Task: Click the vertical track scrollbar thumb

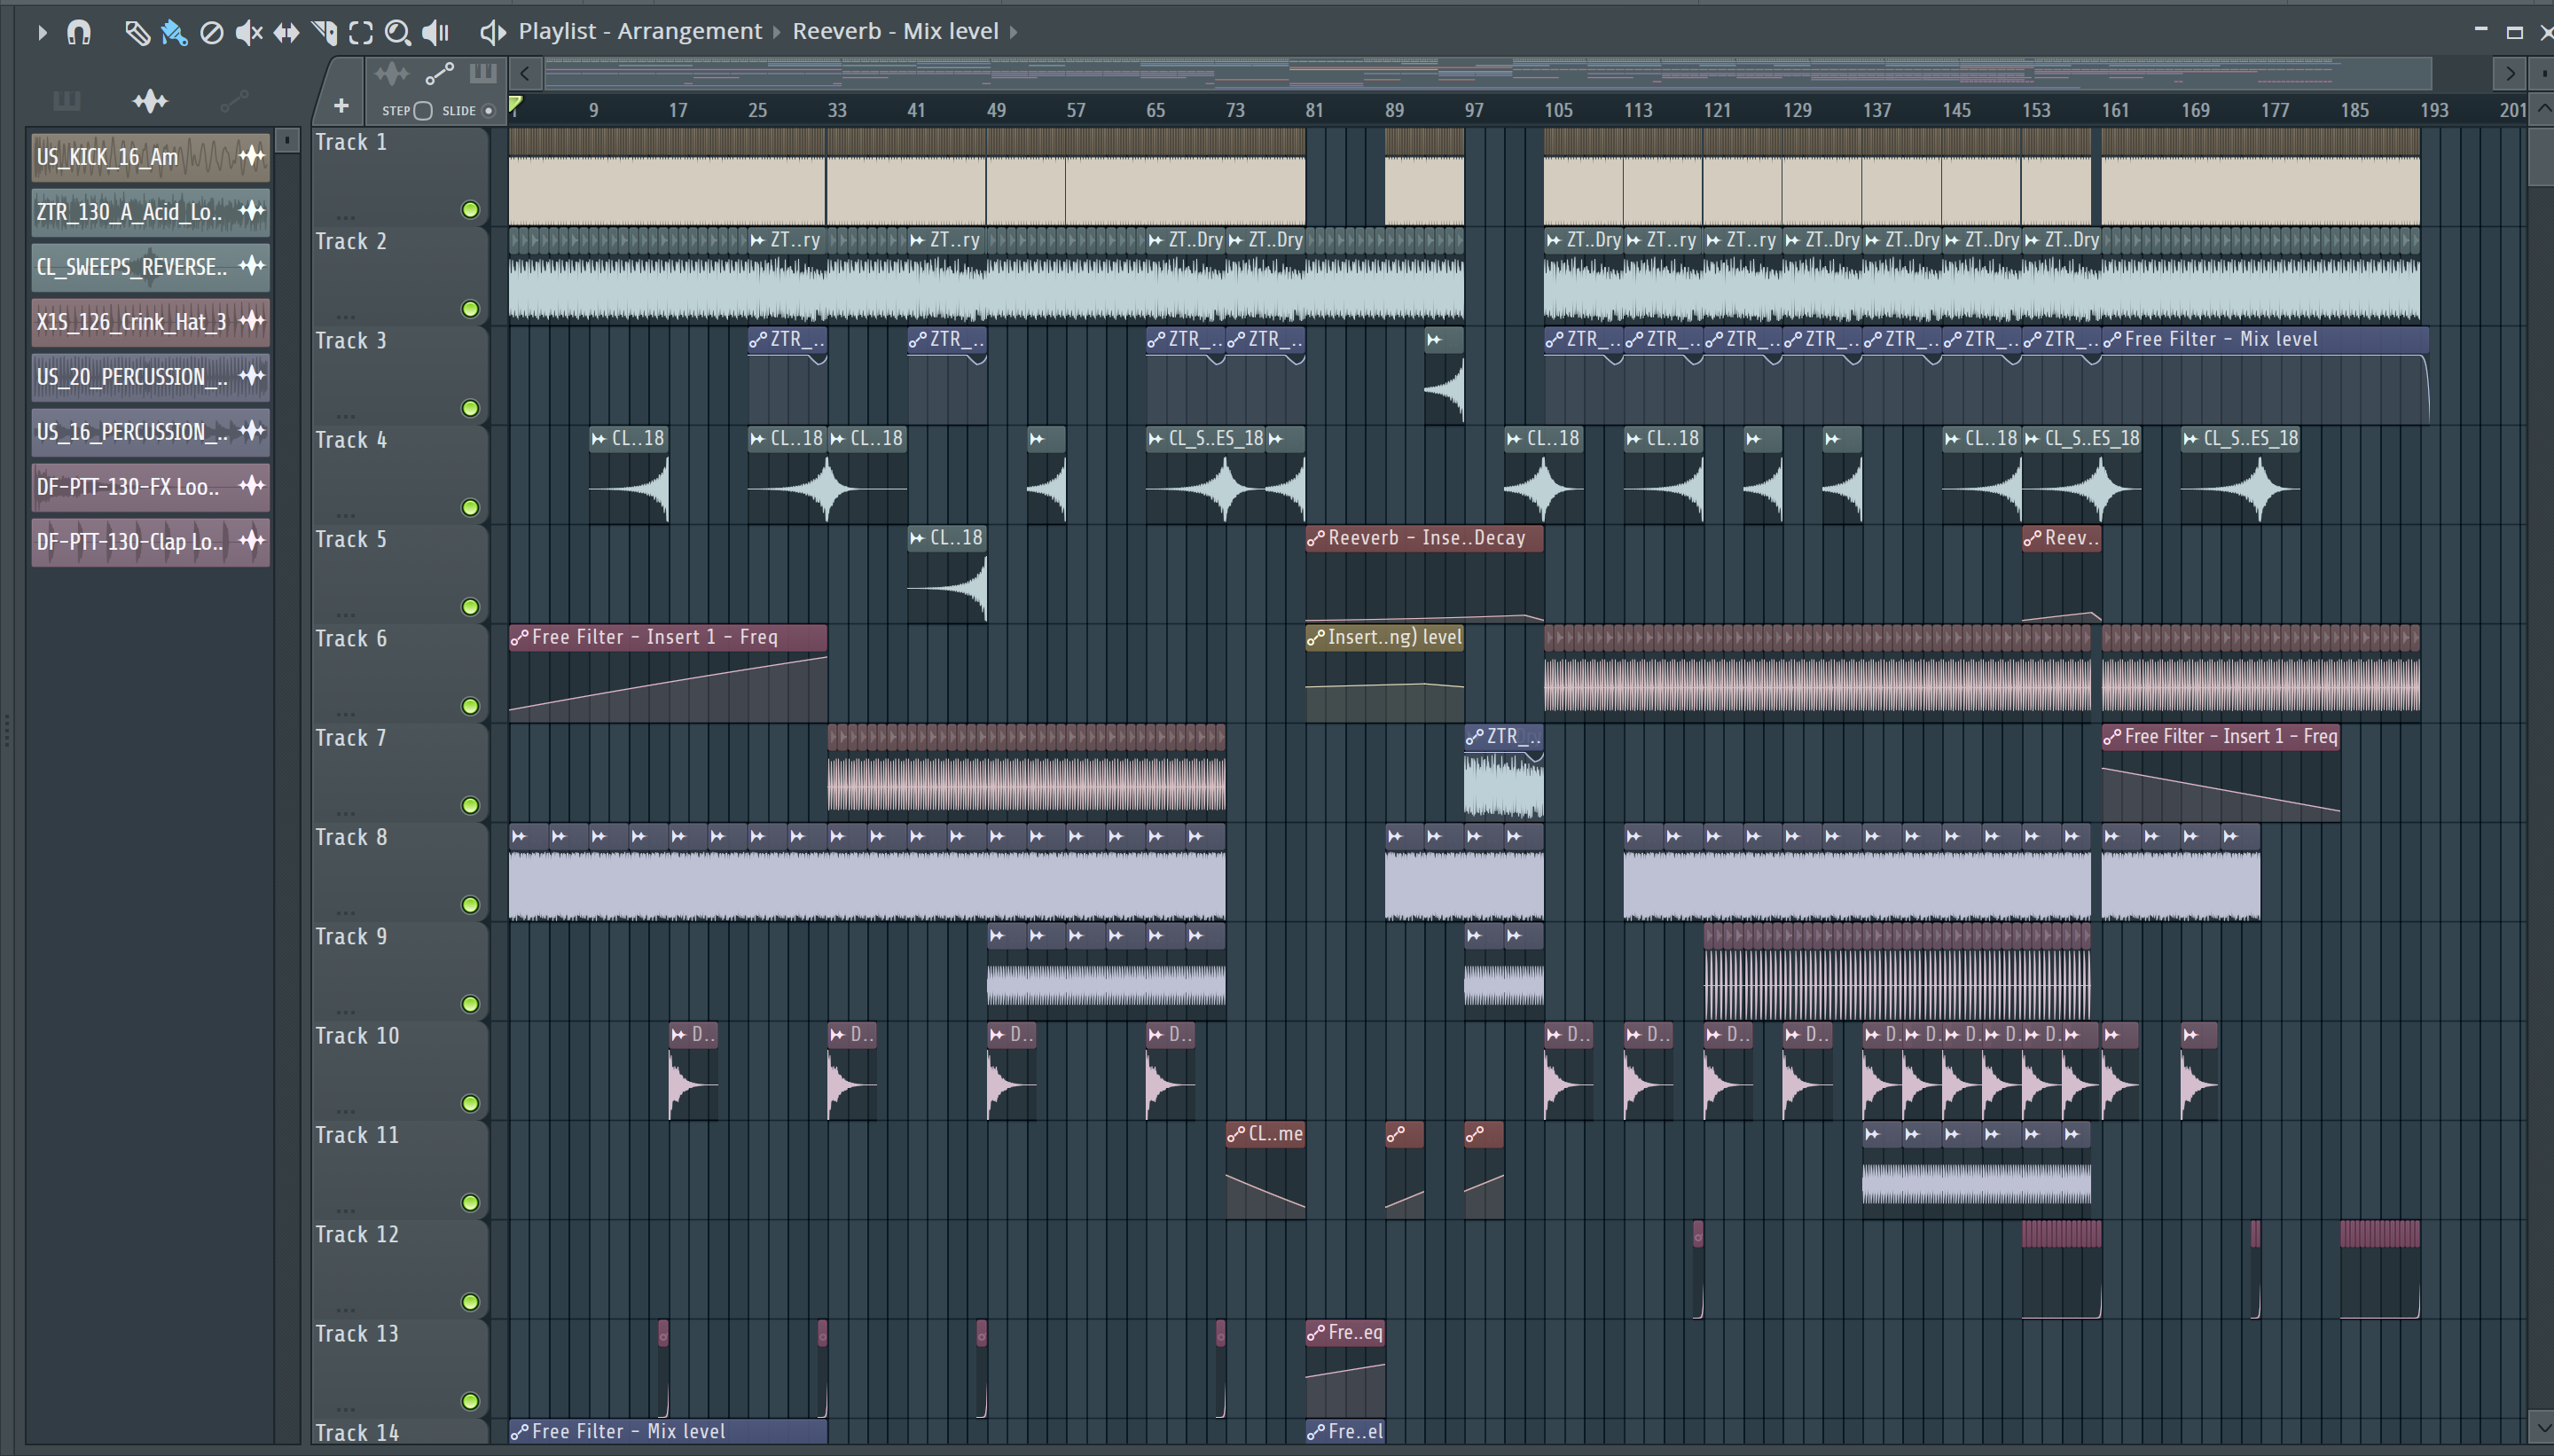Action: click(x=2540, y=155)
